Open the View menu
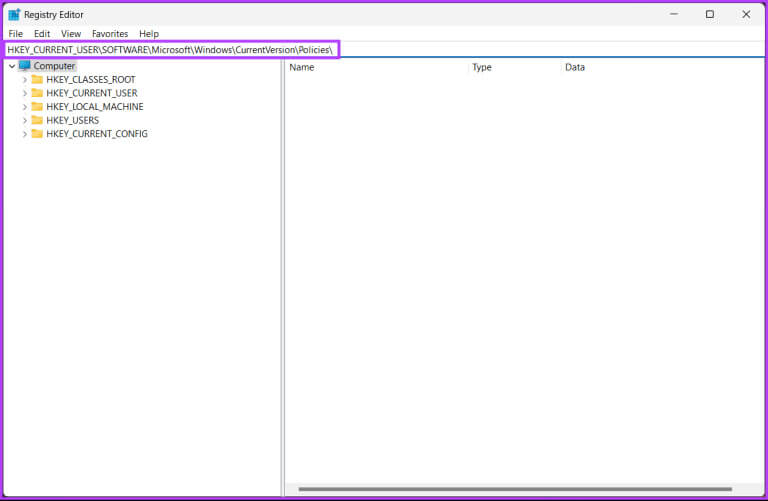The width and height of the screenshot is (768, 501). pyautogui.click(x=71, y=34)
